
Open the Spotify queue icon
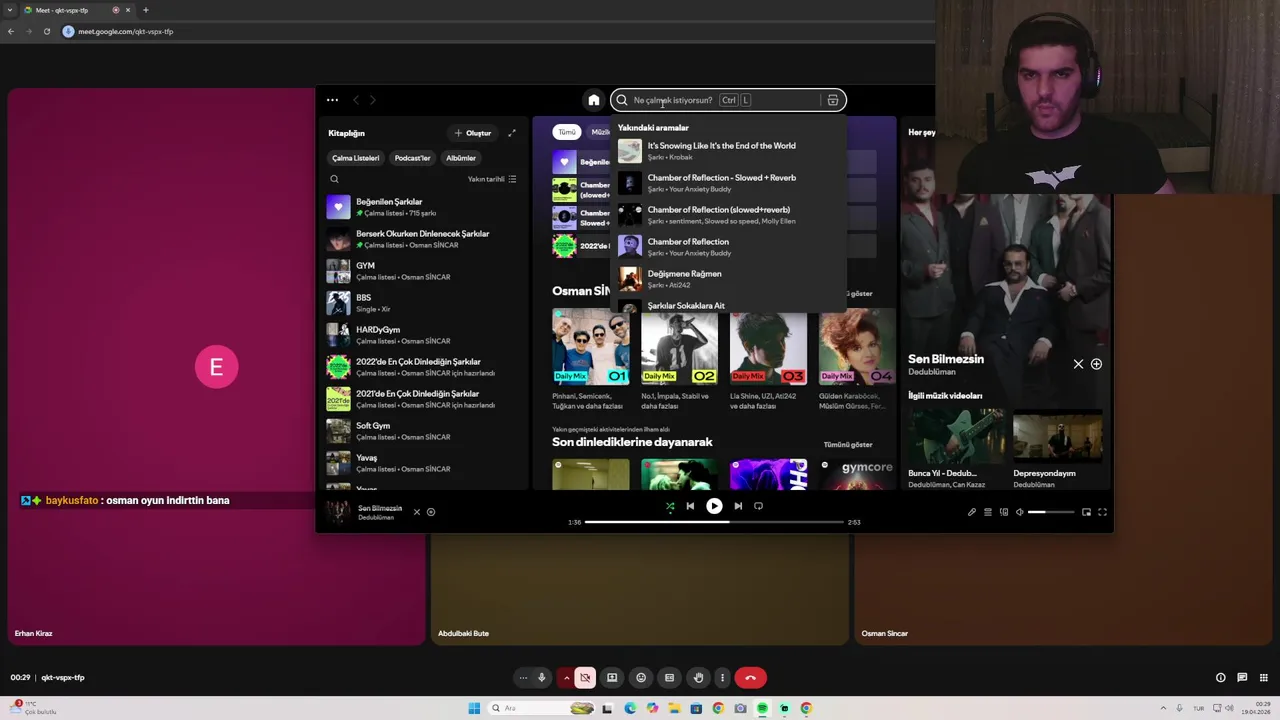pyautogui.click(x=988, y=512)
